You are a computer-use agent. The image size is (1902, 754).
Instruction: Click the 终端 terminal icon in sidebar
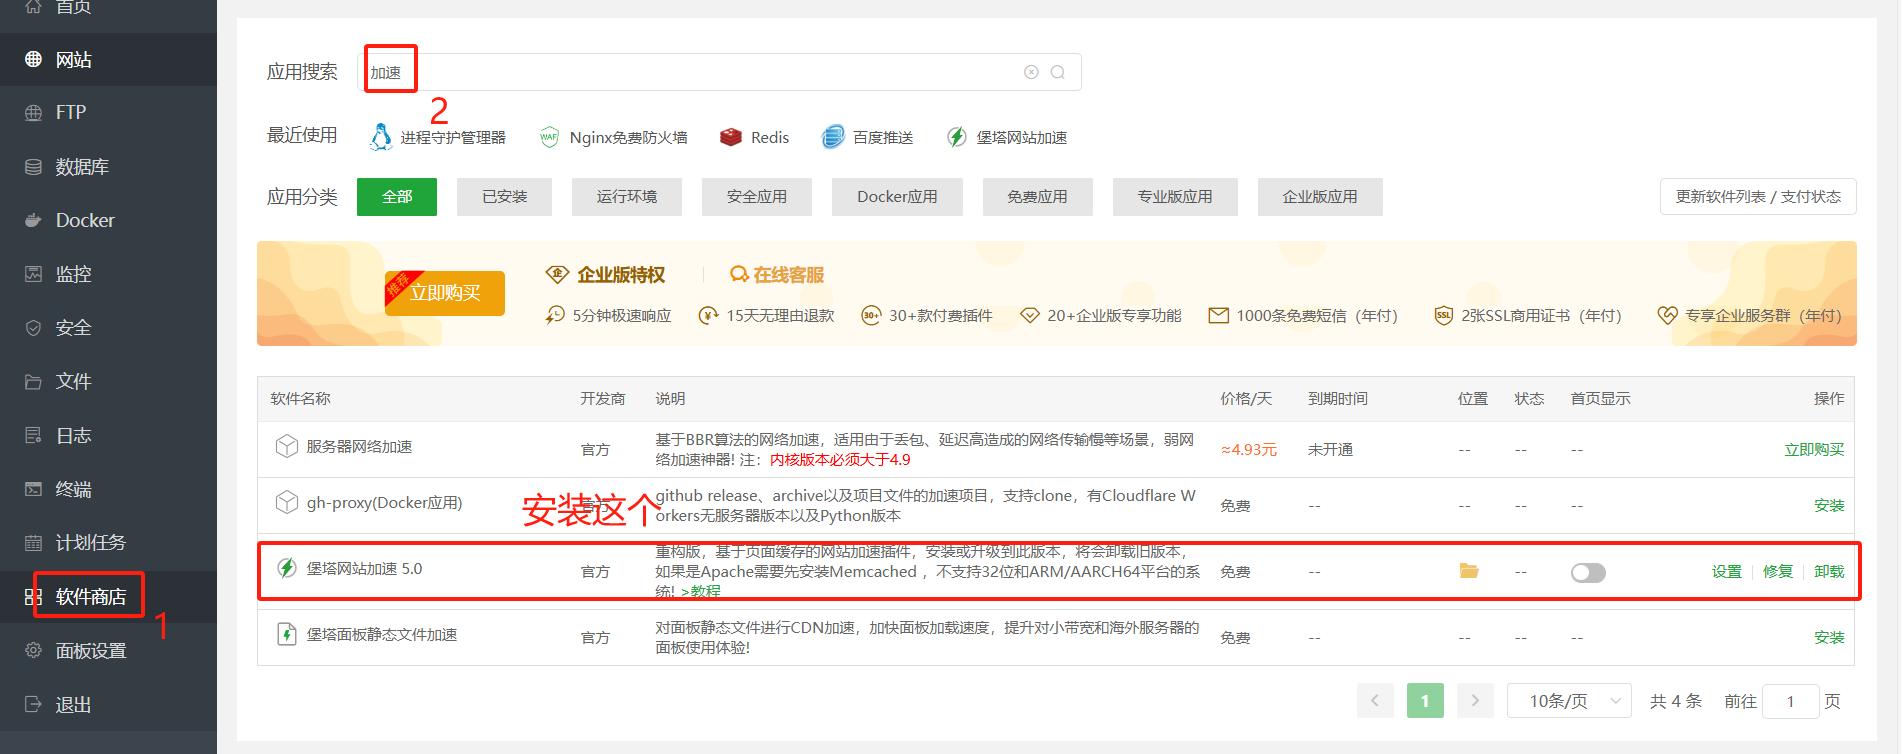coord(33,489)
